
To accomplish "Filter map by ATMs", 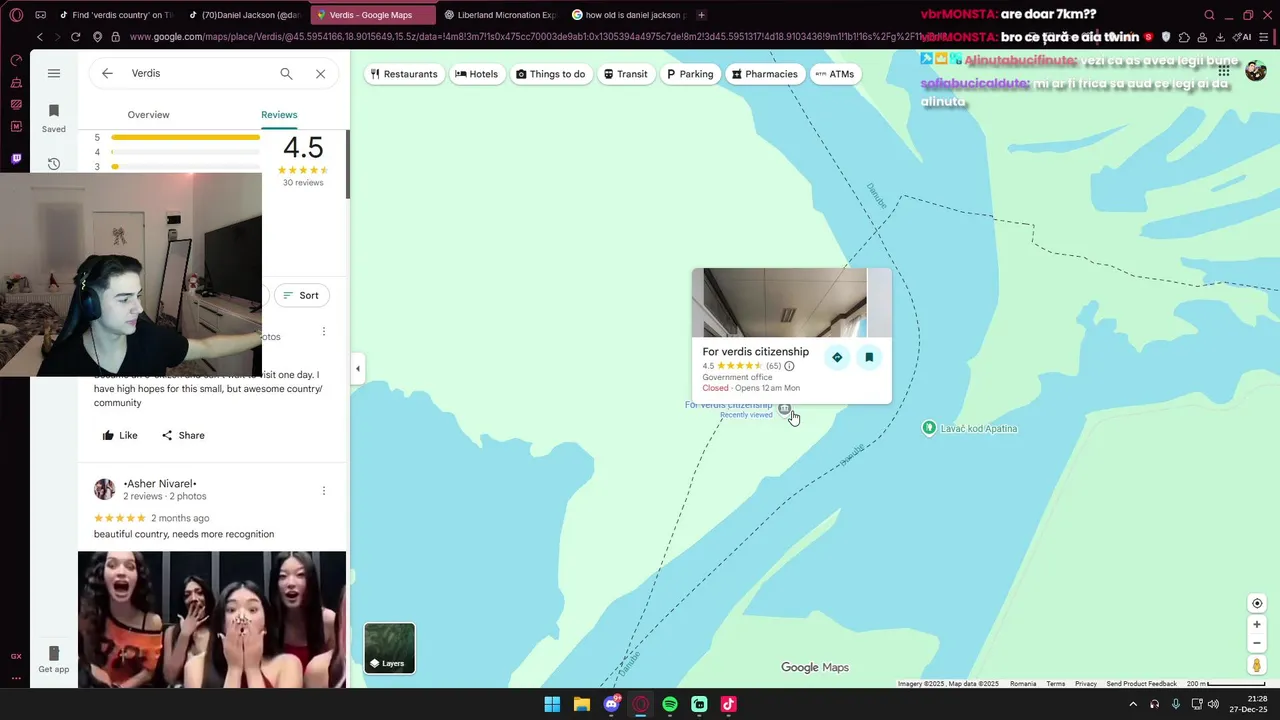I will [x=835, y=74].
